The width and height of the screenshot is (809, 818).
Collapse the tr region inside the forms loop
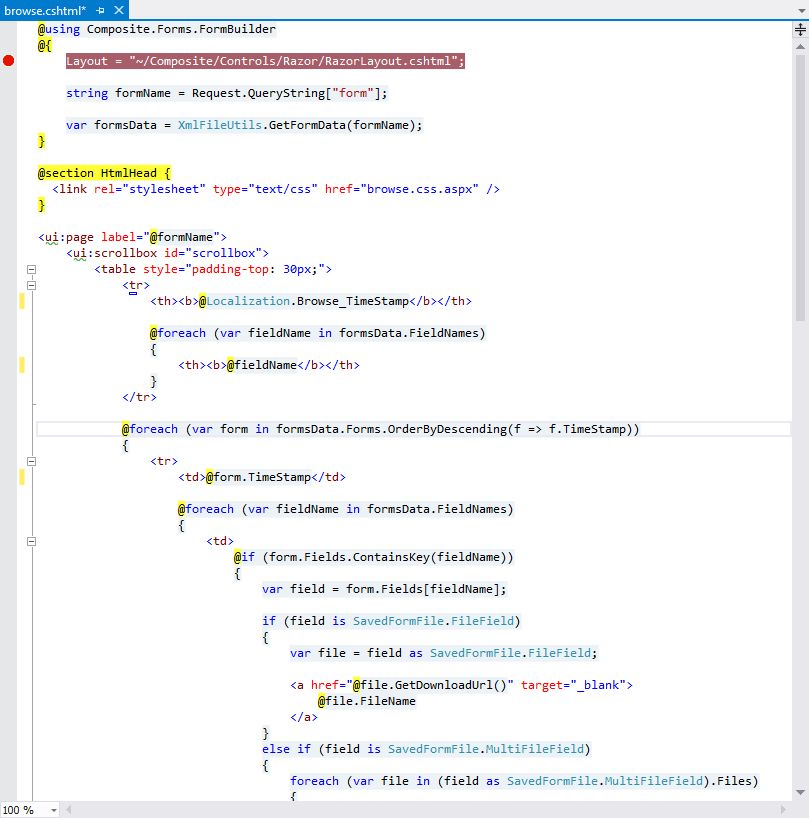[31, 461]
